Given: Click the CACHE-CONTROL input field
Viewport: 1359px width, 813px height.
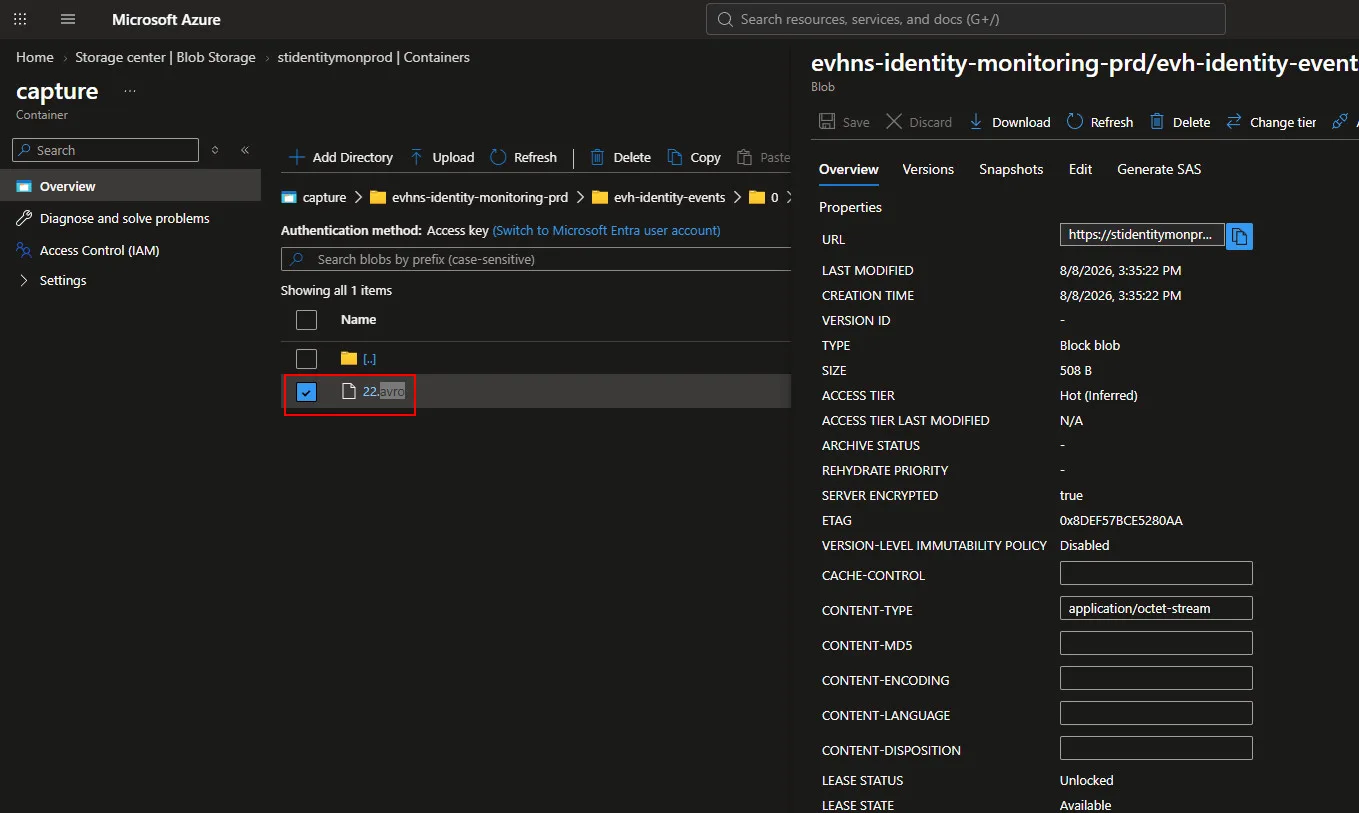Looking at the screenshot, I should tap(1156, 573).
